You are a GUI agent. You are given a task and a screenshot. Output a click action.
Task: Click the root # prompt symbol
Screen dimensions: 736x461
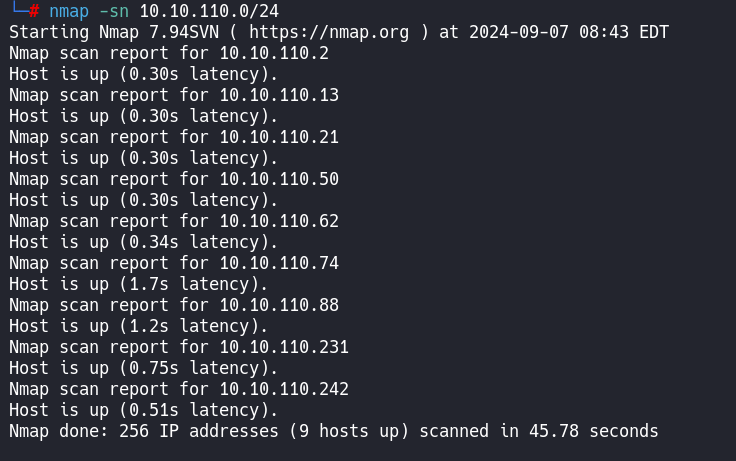pos(34,11)
